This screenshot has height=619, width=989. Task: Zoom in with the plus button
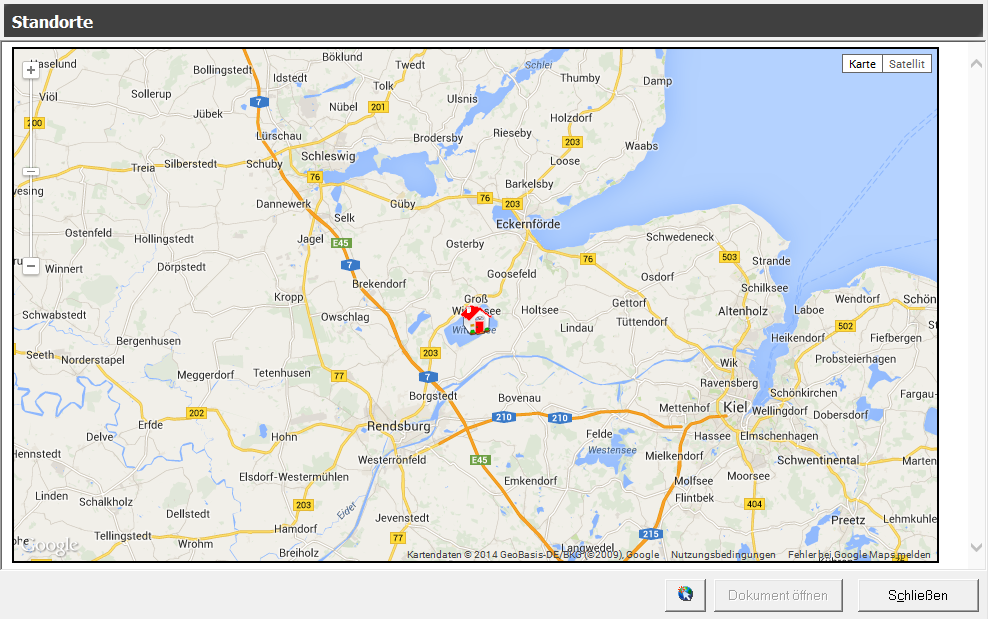click(31, 70)
